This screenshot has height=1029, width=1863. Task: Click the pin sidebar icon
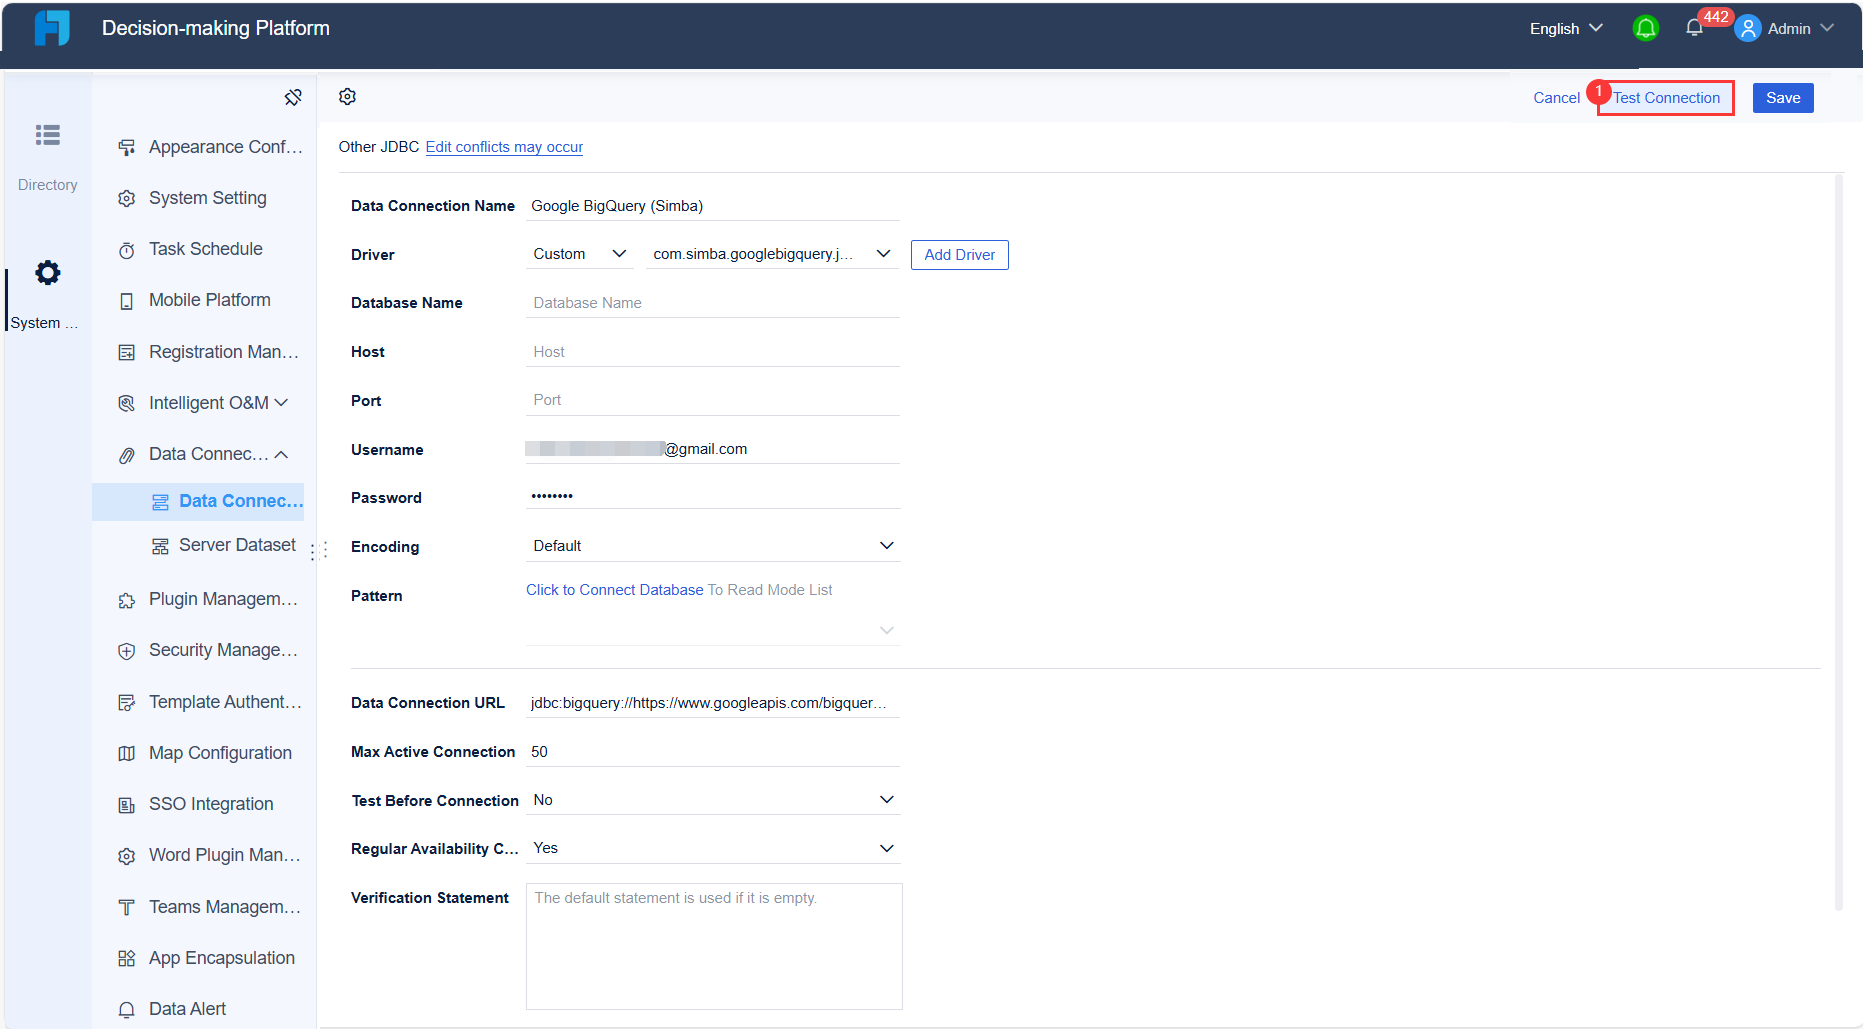tap(293, 97)
